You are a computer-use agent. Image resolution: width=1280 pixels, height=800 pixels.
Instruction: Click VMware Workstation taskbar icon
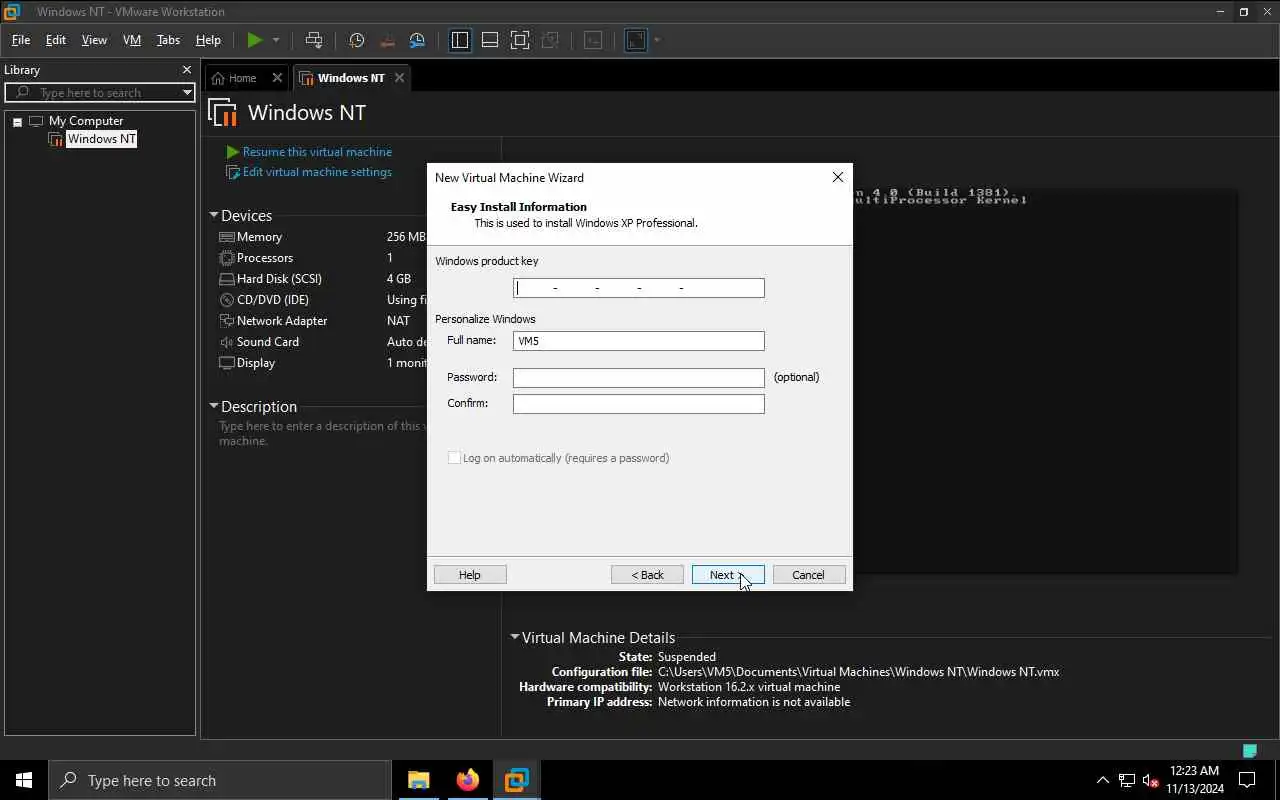[516, 780]
